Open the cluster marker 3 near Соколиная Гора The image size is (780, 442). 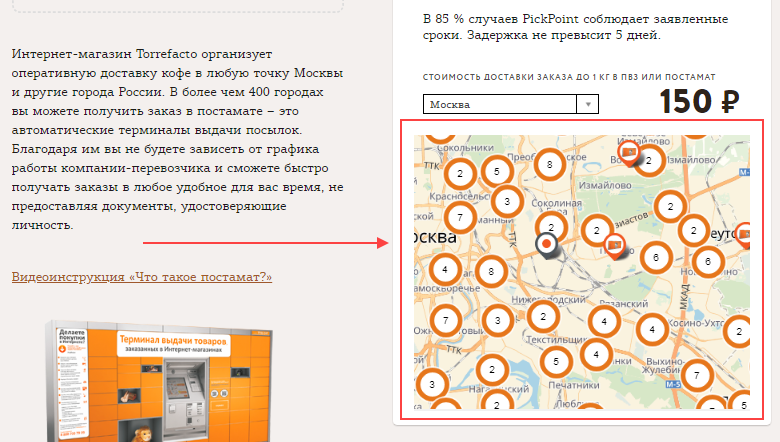[507, 201]
